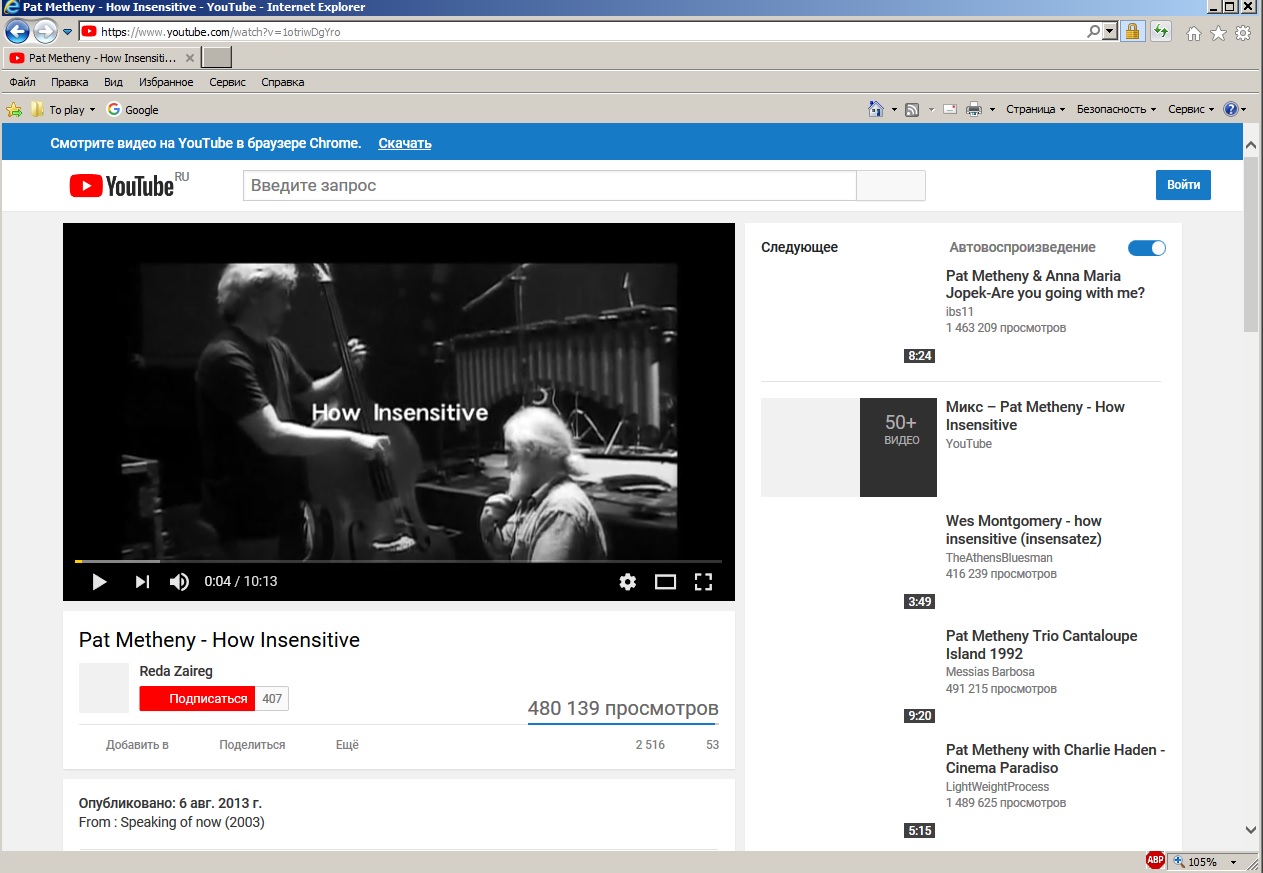Image resolution: width=1263 pixels, height=873 pixels.
Task: Expand the arrow beside command bar Home icon
Action: coord(894,109)
